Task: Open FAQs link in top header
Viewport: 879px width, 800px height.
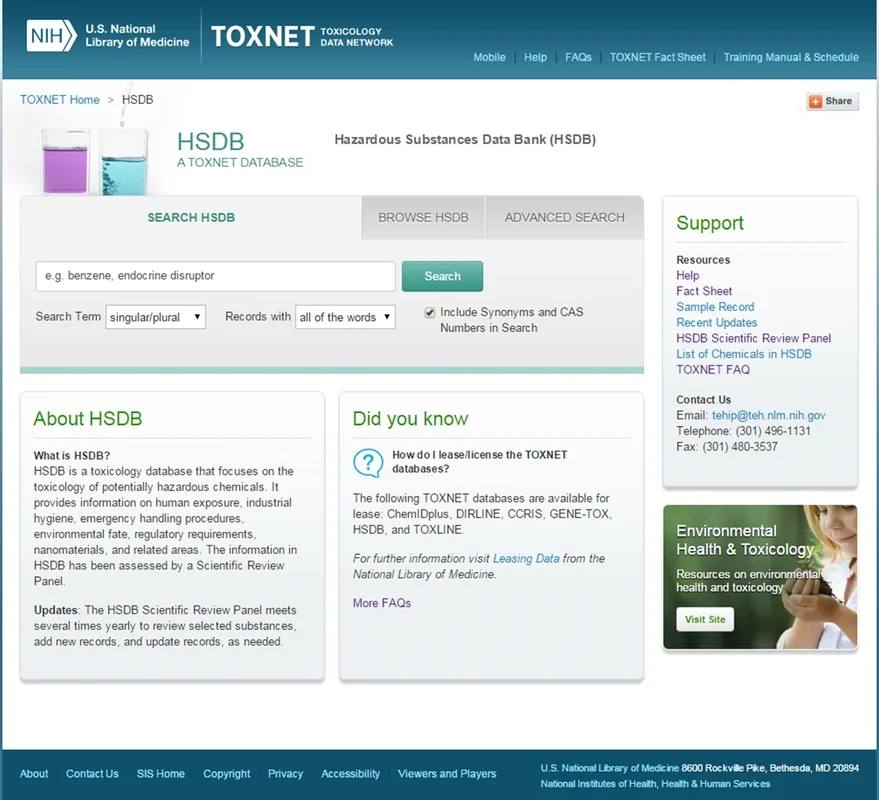Action: pos(578,57)
